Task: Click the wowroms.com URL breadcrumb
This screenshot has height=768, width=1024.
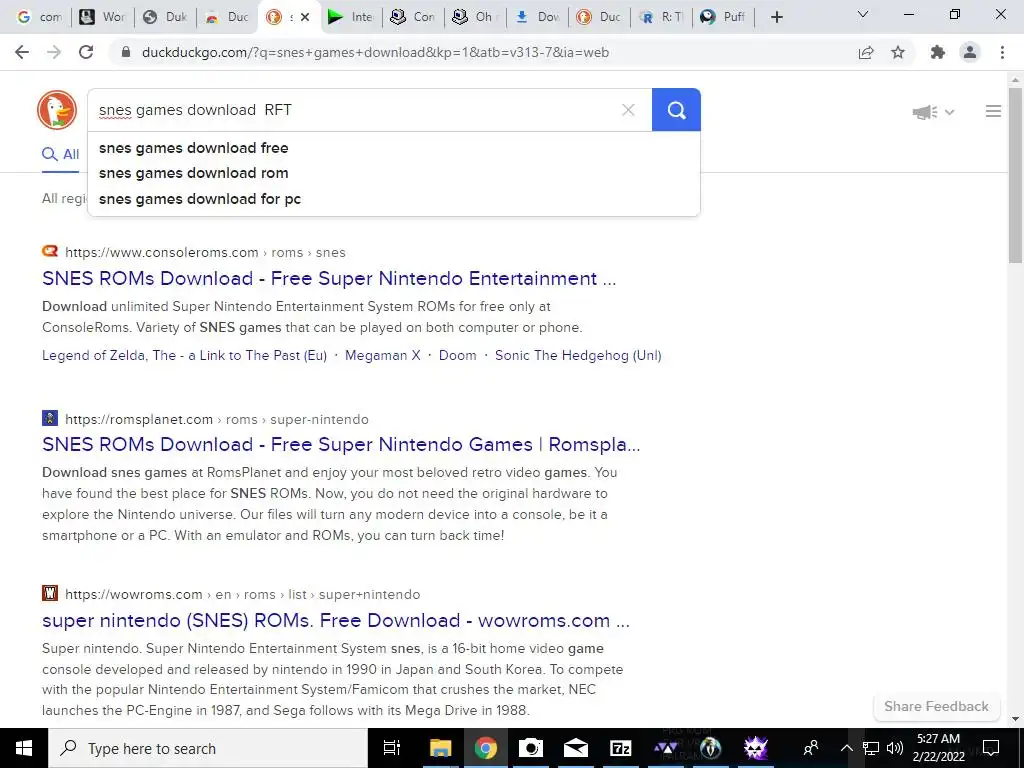Action: tap(242, 594)
